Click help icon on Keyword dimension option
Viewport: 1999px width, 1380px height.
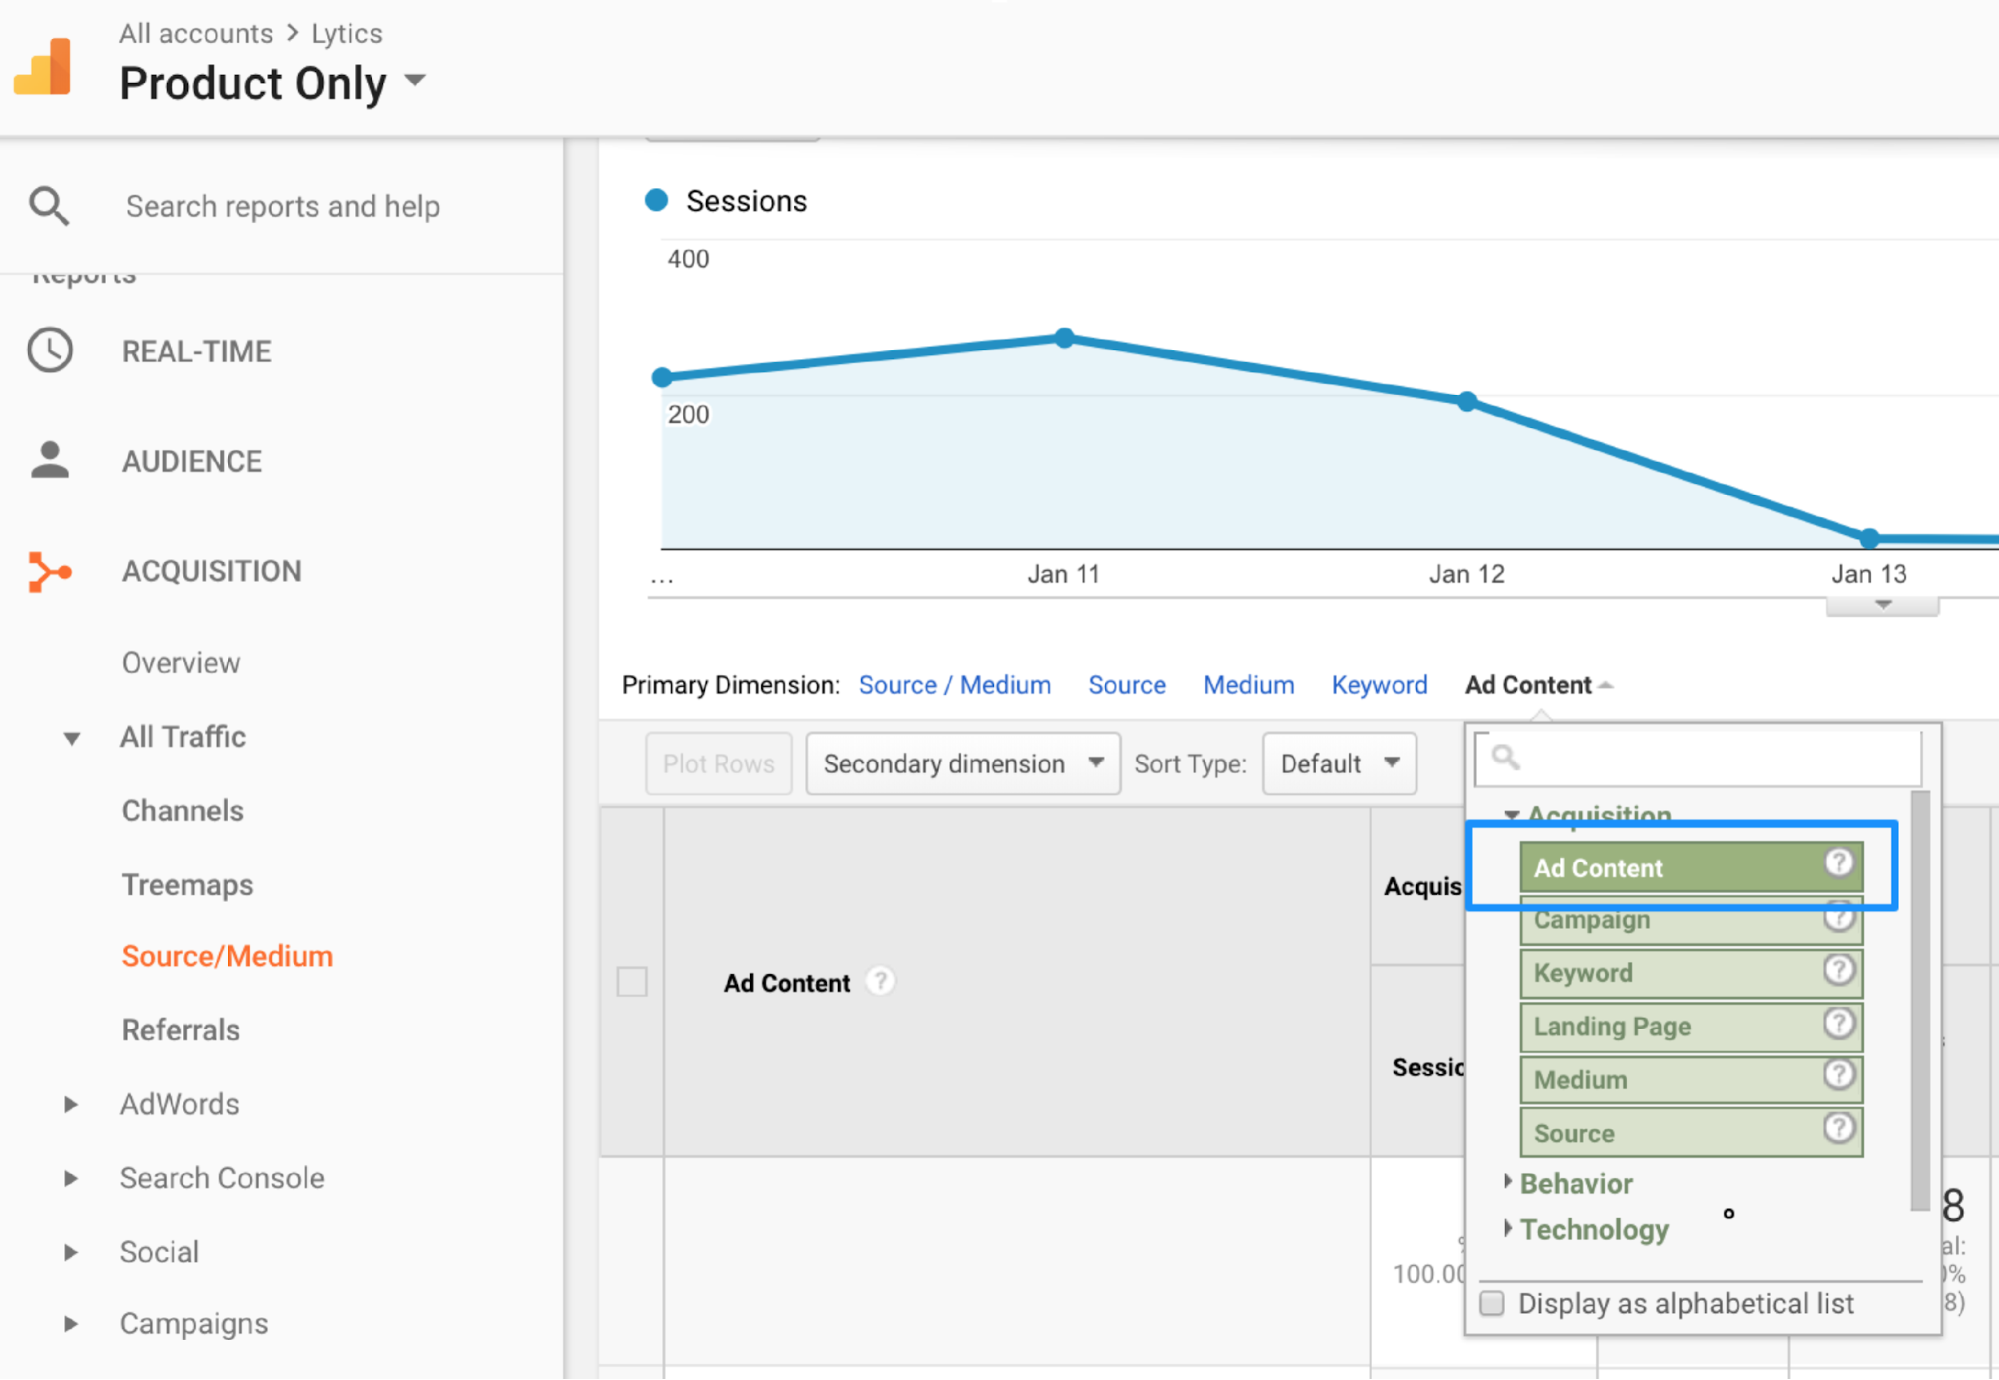(x=1838, y=970)
